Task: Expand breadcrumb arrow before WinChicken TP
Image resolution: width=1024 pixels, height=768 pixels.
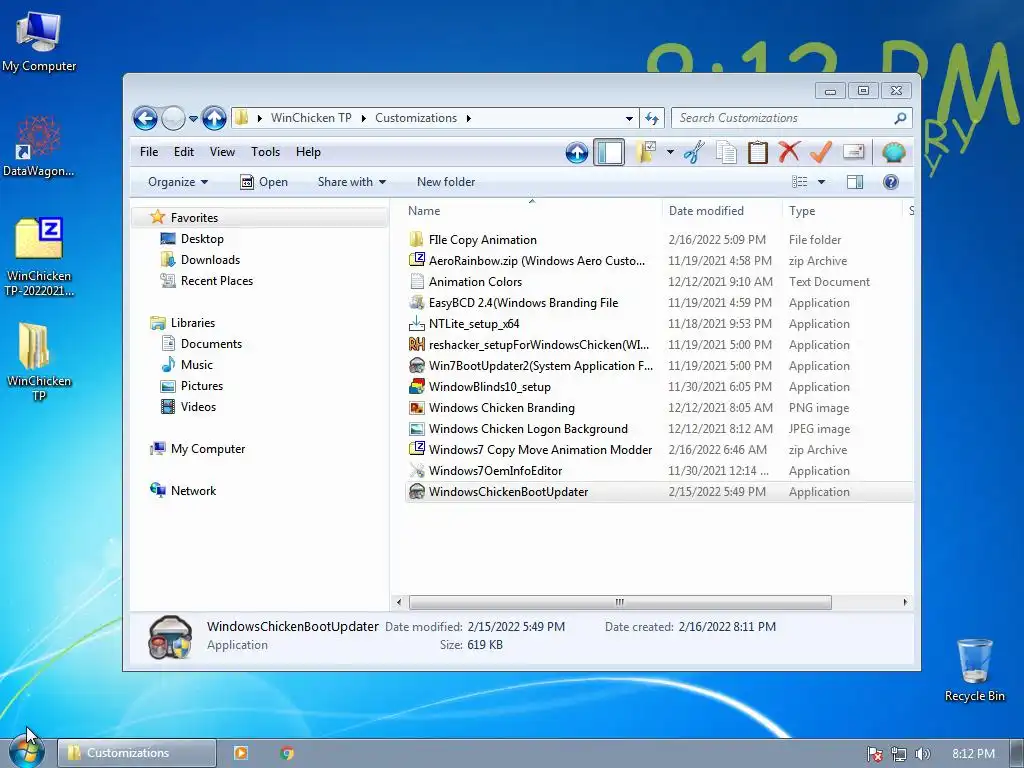Action: [259, 118]
